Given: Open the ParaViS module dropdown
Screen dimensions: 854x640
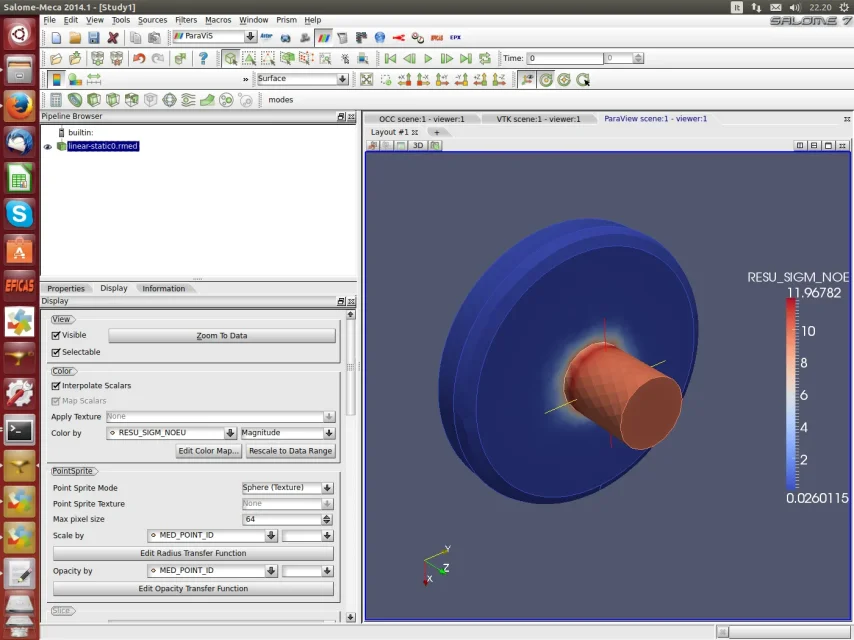Looking at the screenshot, I should point(250,36).
